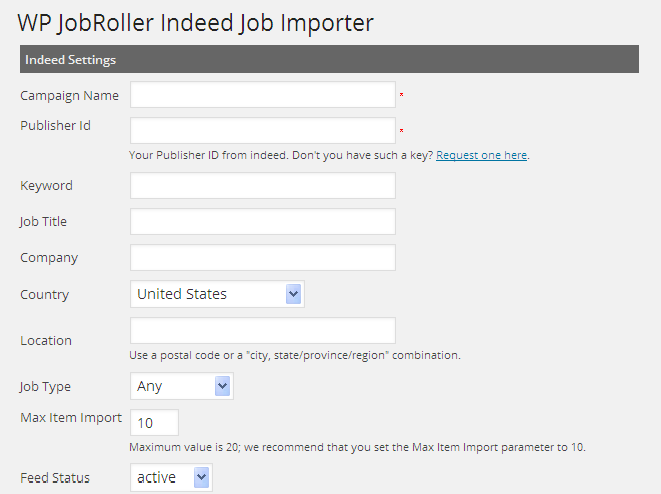The width and height of the screenshot is (661, 494).
Task: Select the Job Title text box
Action: tap(263, 222)
